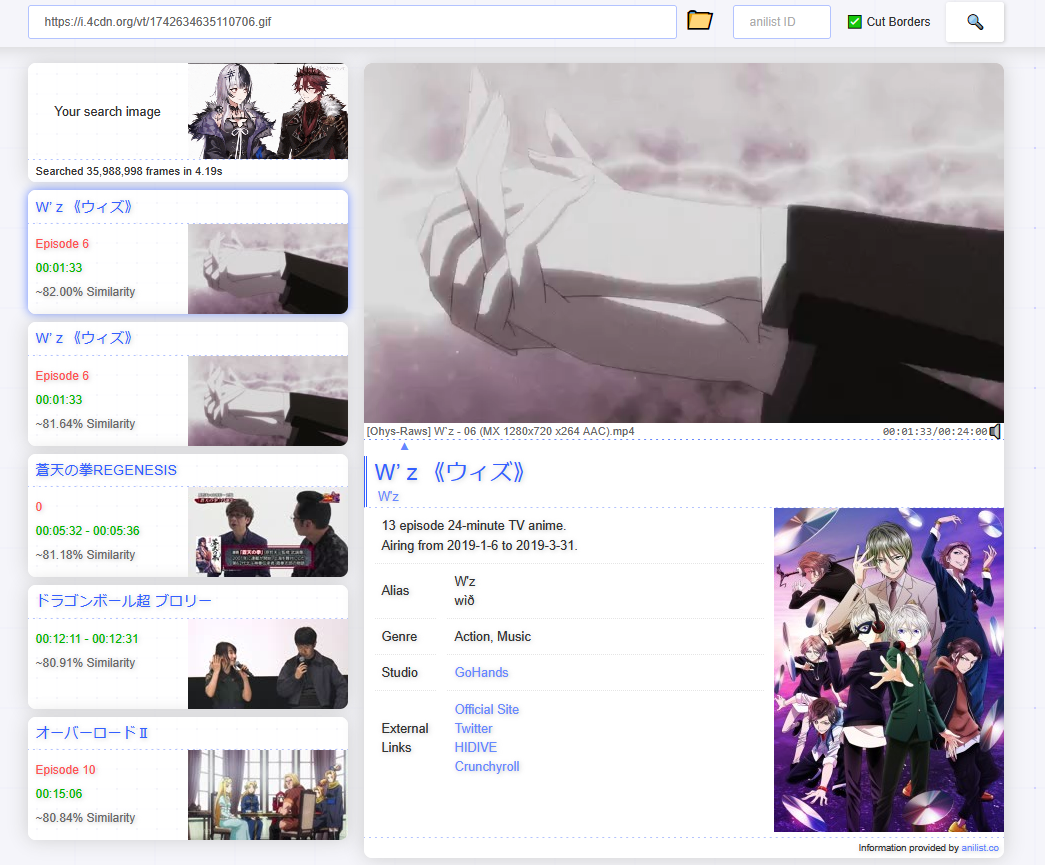Select the 蒼天の拳REGENESIS result title
The height and width of the screenshot is (865, 1045).
tap(106, 470)
